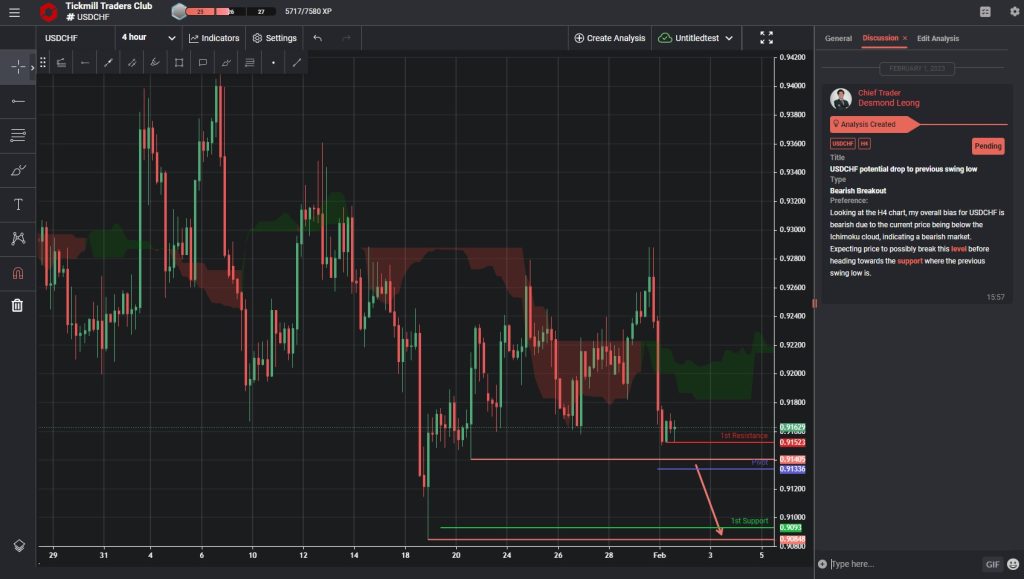Toggle the left drawing toolbar collapse arrow
The width and height of the screenshot is (1024, 579).
point(31,67)
